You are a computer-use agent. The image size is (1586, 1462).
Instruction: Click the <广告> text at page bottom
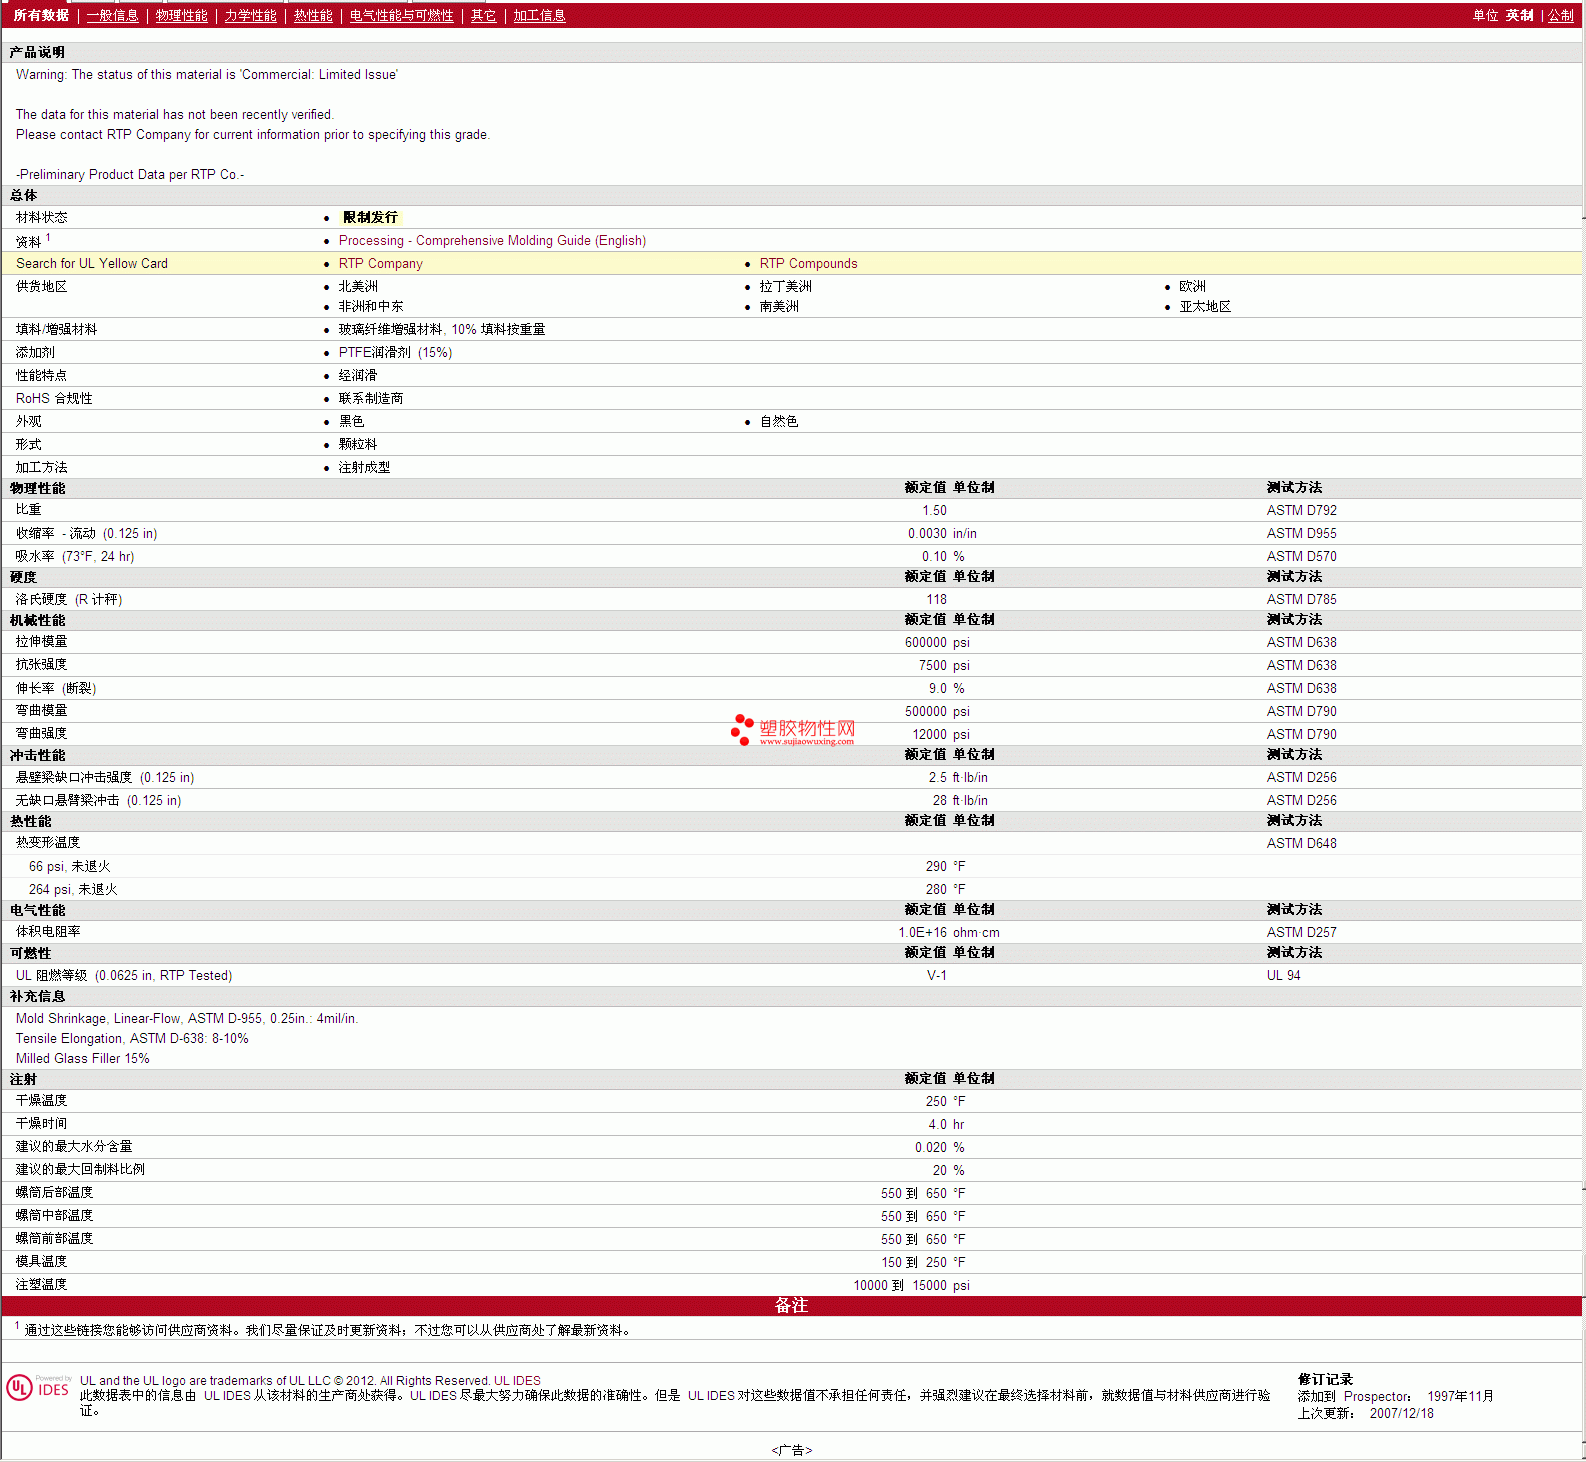[792, 1450]
